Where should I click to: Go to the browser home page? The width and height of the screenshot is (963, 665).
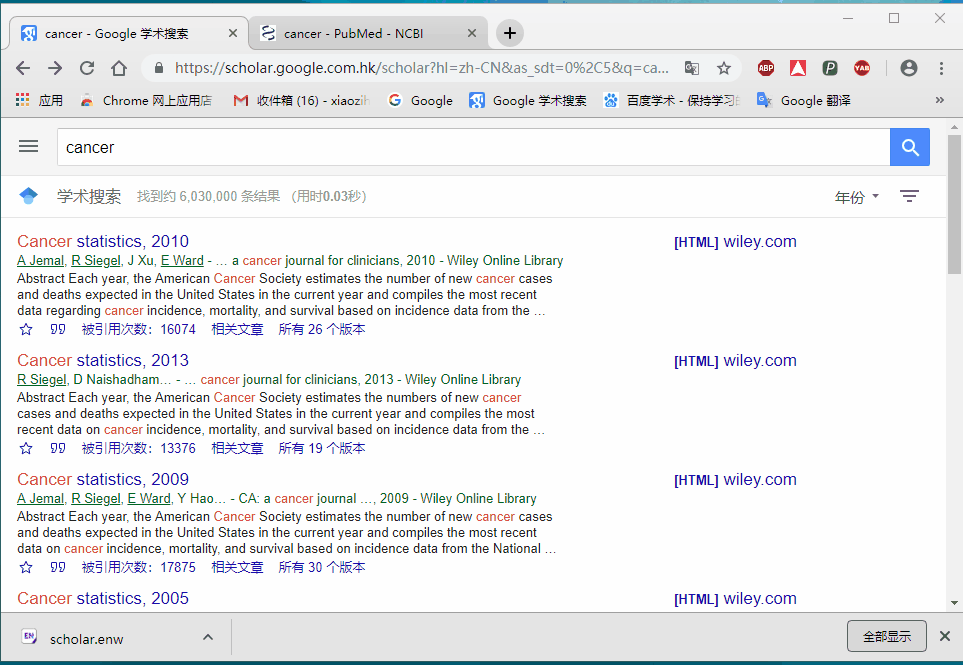click(119, 68)
